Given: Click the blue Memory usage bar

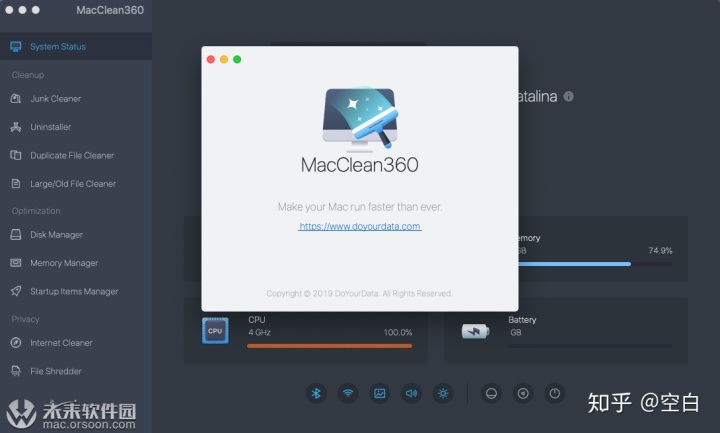Looking at the screenshot, I should pyautogui.click(x=574, y=264).
